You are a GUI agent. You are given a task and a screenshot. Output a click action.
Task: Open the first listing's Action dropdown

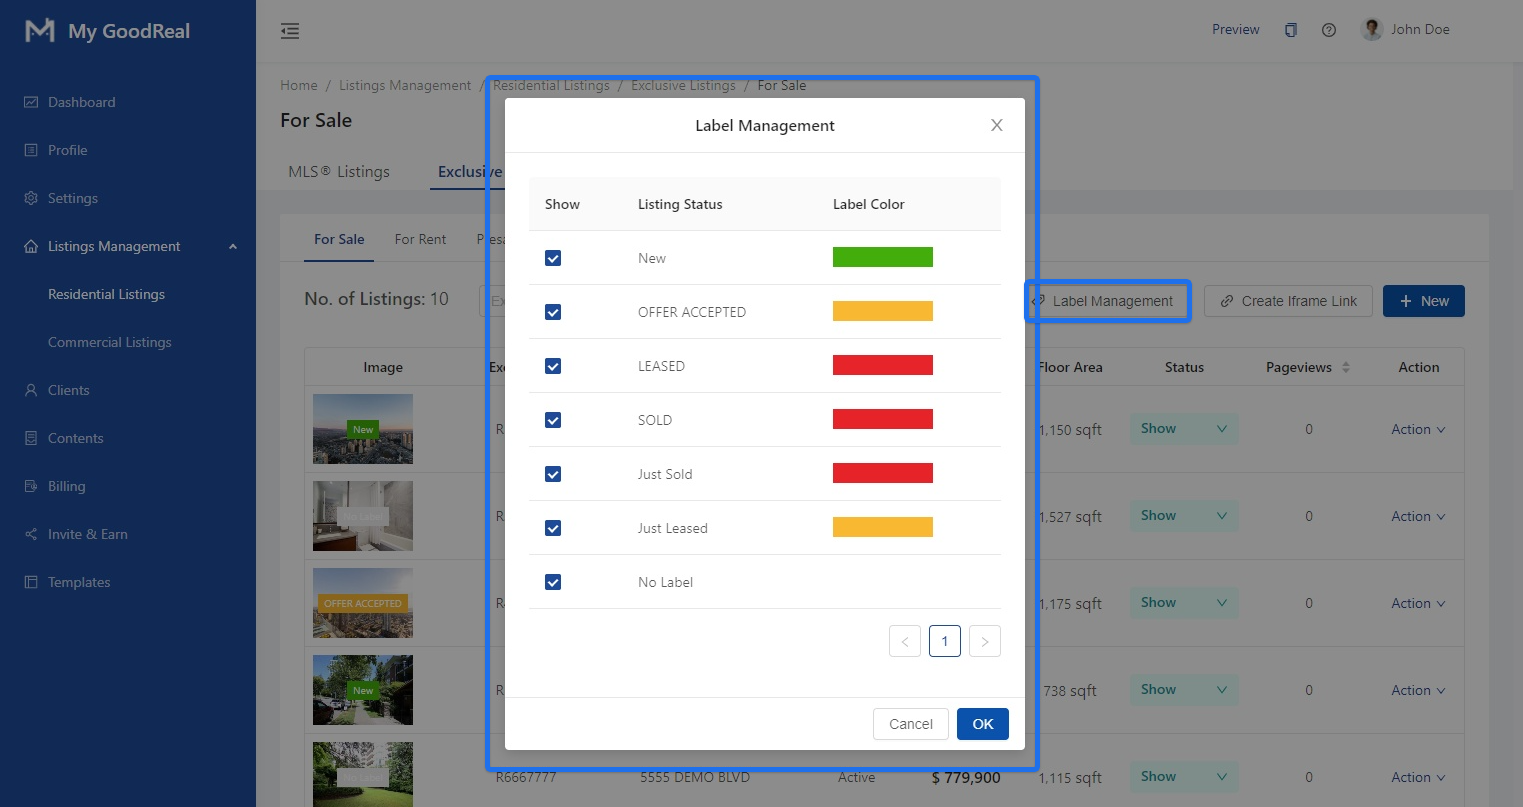(1417, 429)
